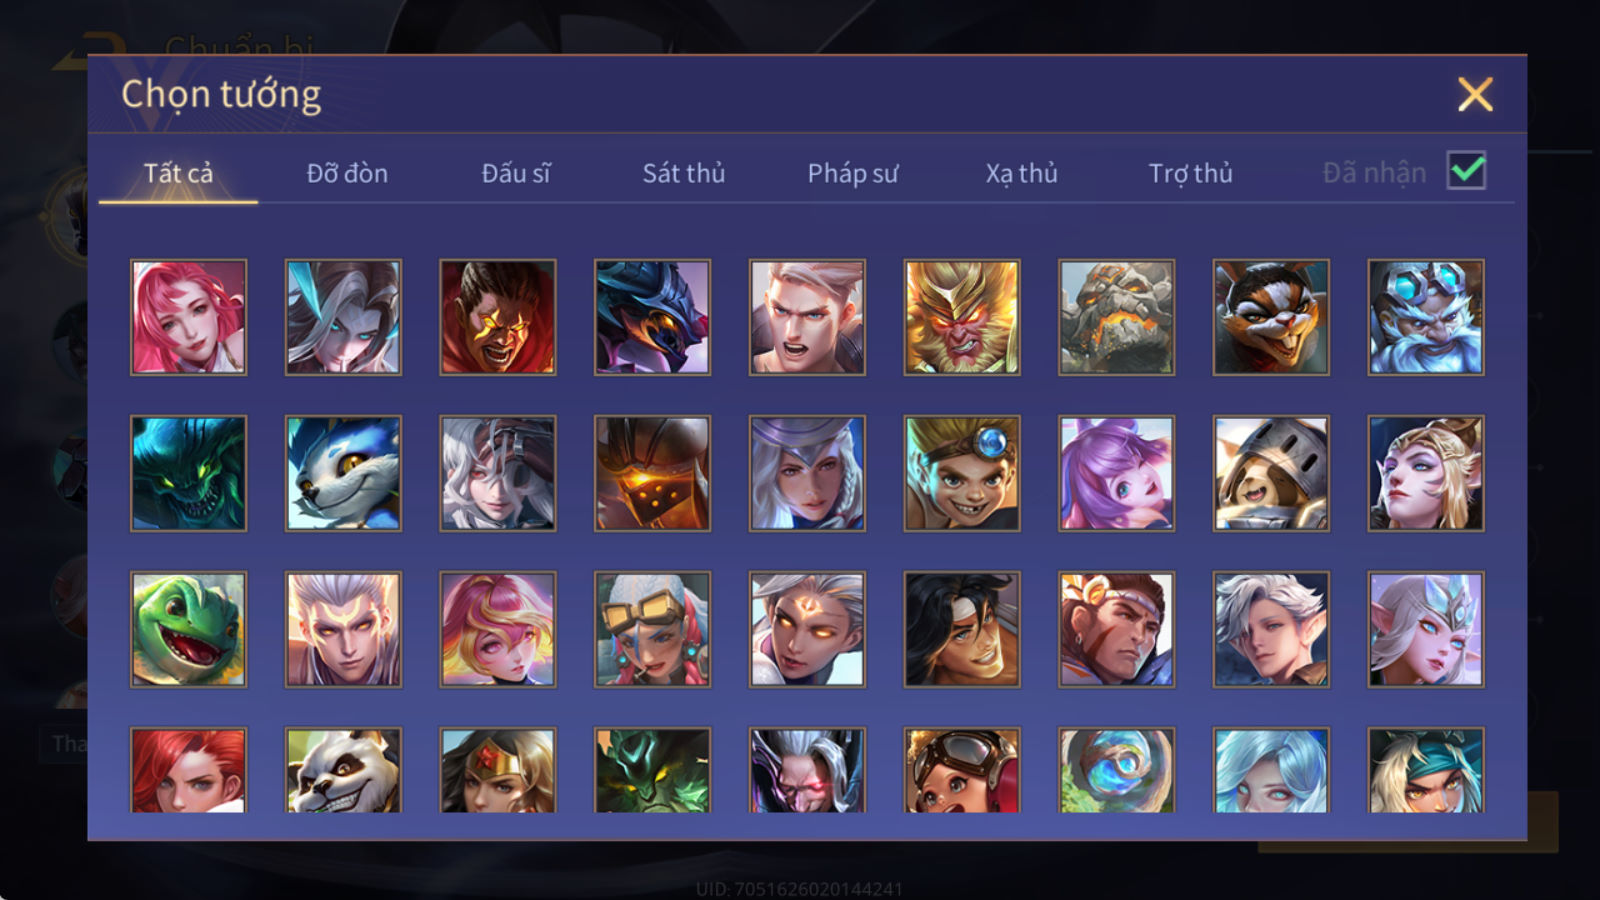Show the Trợ thủ hero list
Screen dimensions: 1600x900
coord(1190,173)
